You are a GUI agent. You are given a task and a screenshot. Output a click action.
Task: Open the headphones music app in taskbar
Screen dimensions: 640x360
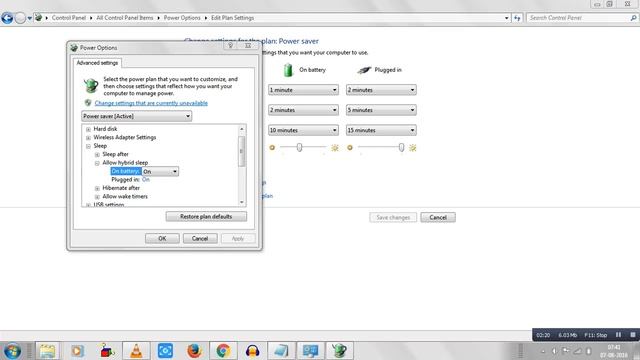click(252, 351)
